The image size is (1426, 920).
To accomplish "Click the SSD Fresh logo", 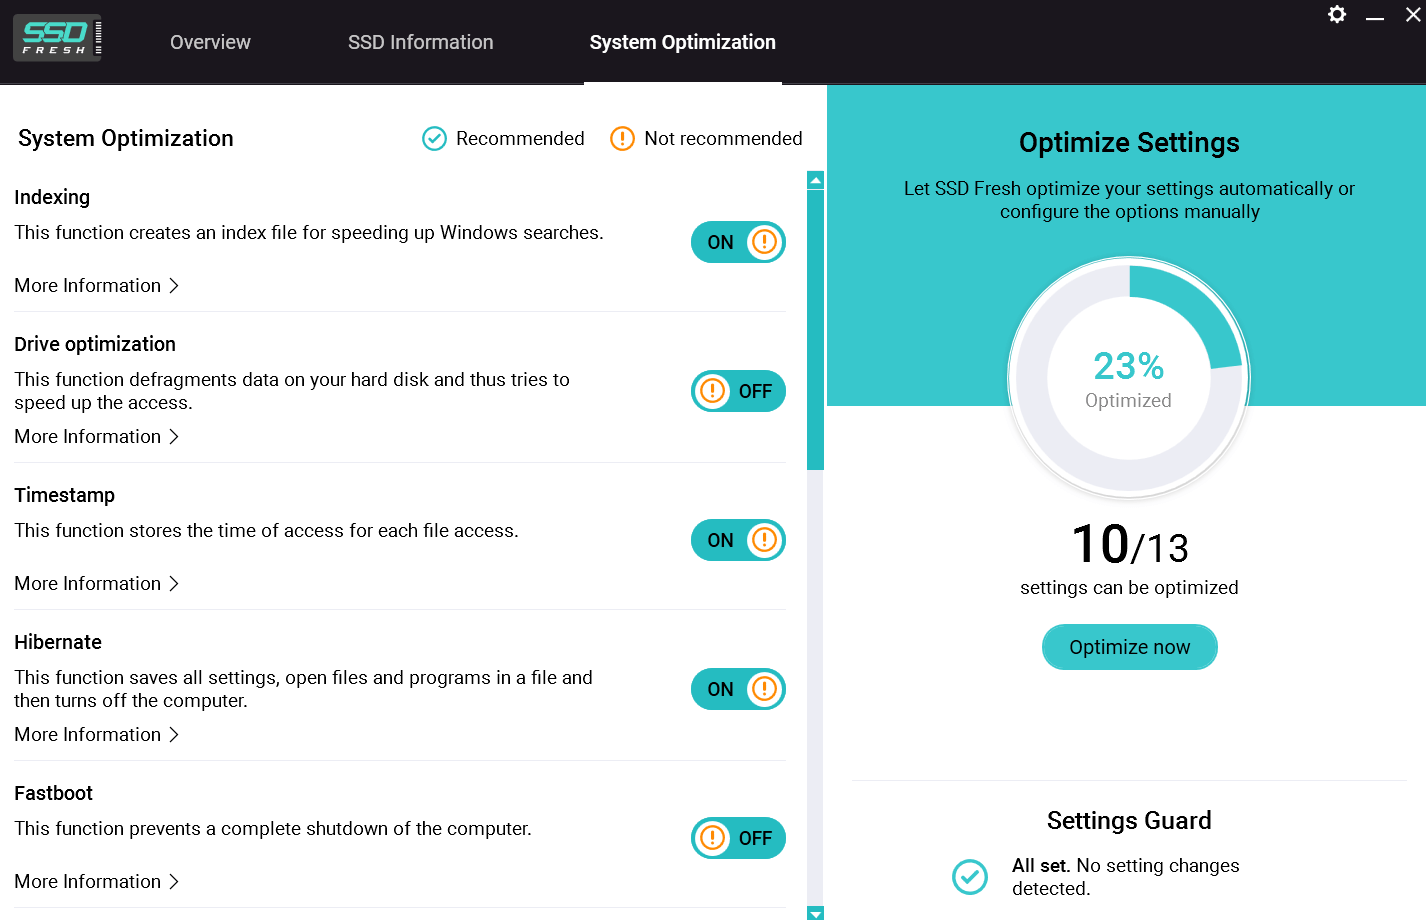I will tap(56, 36).
